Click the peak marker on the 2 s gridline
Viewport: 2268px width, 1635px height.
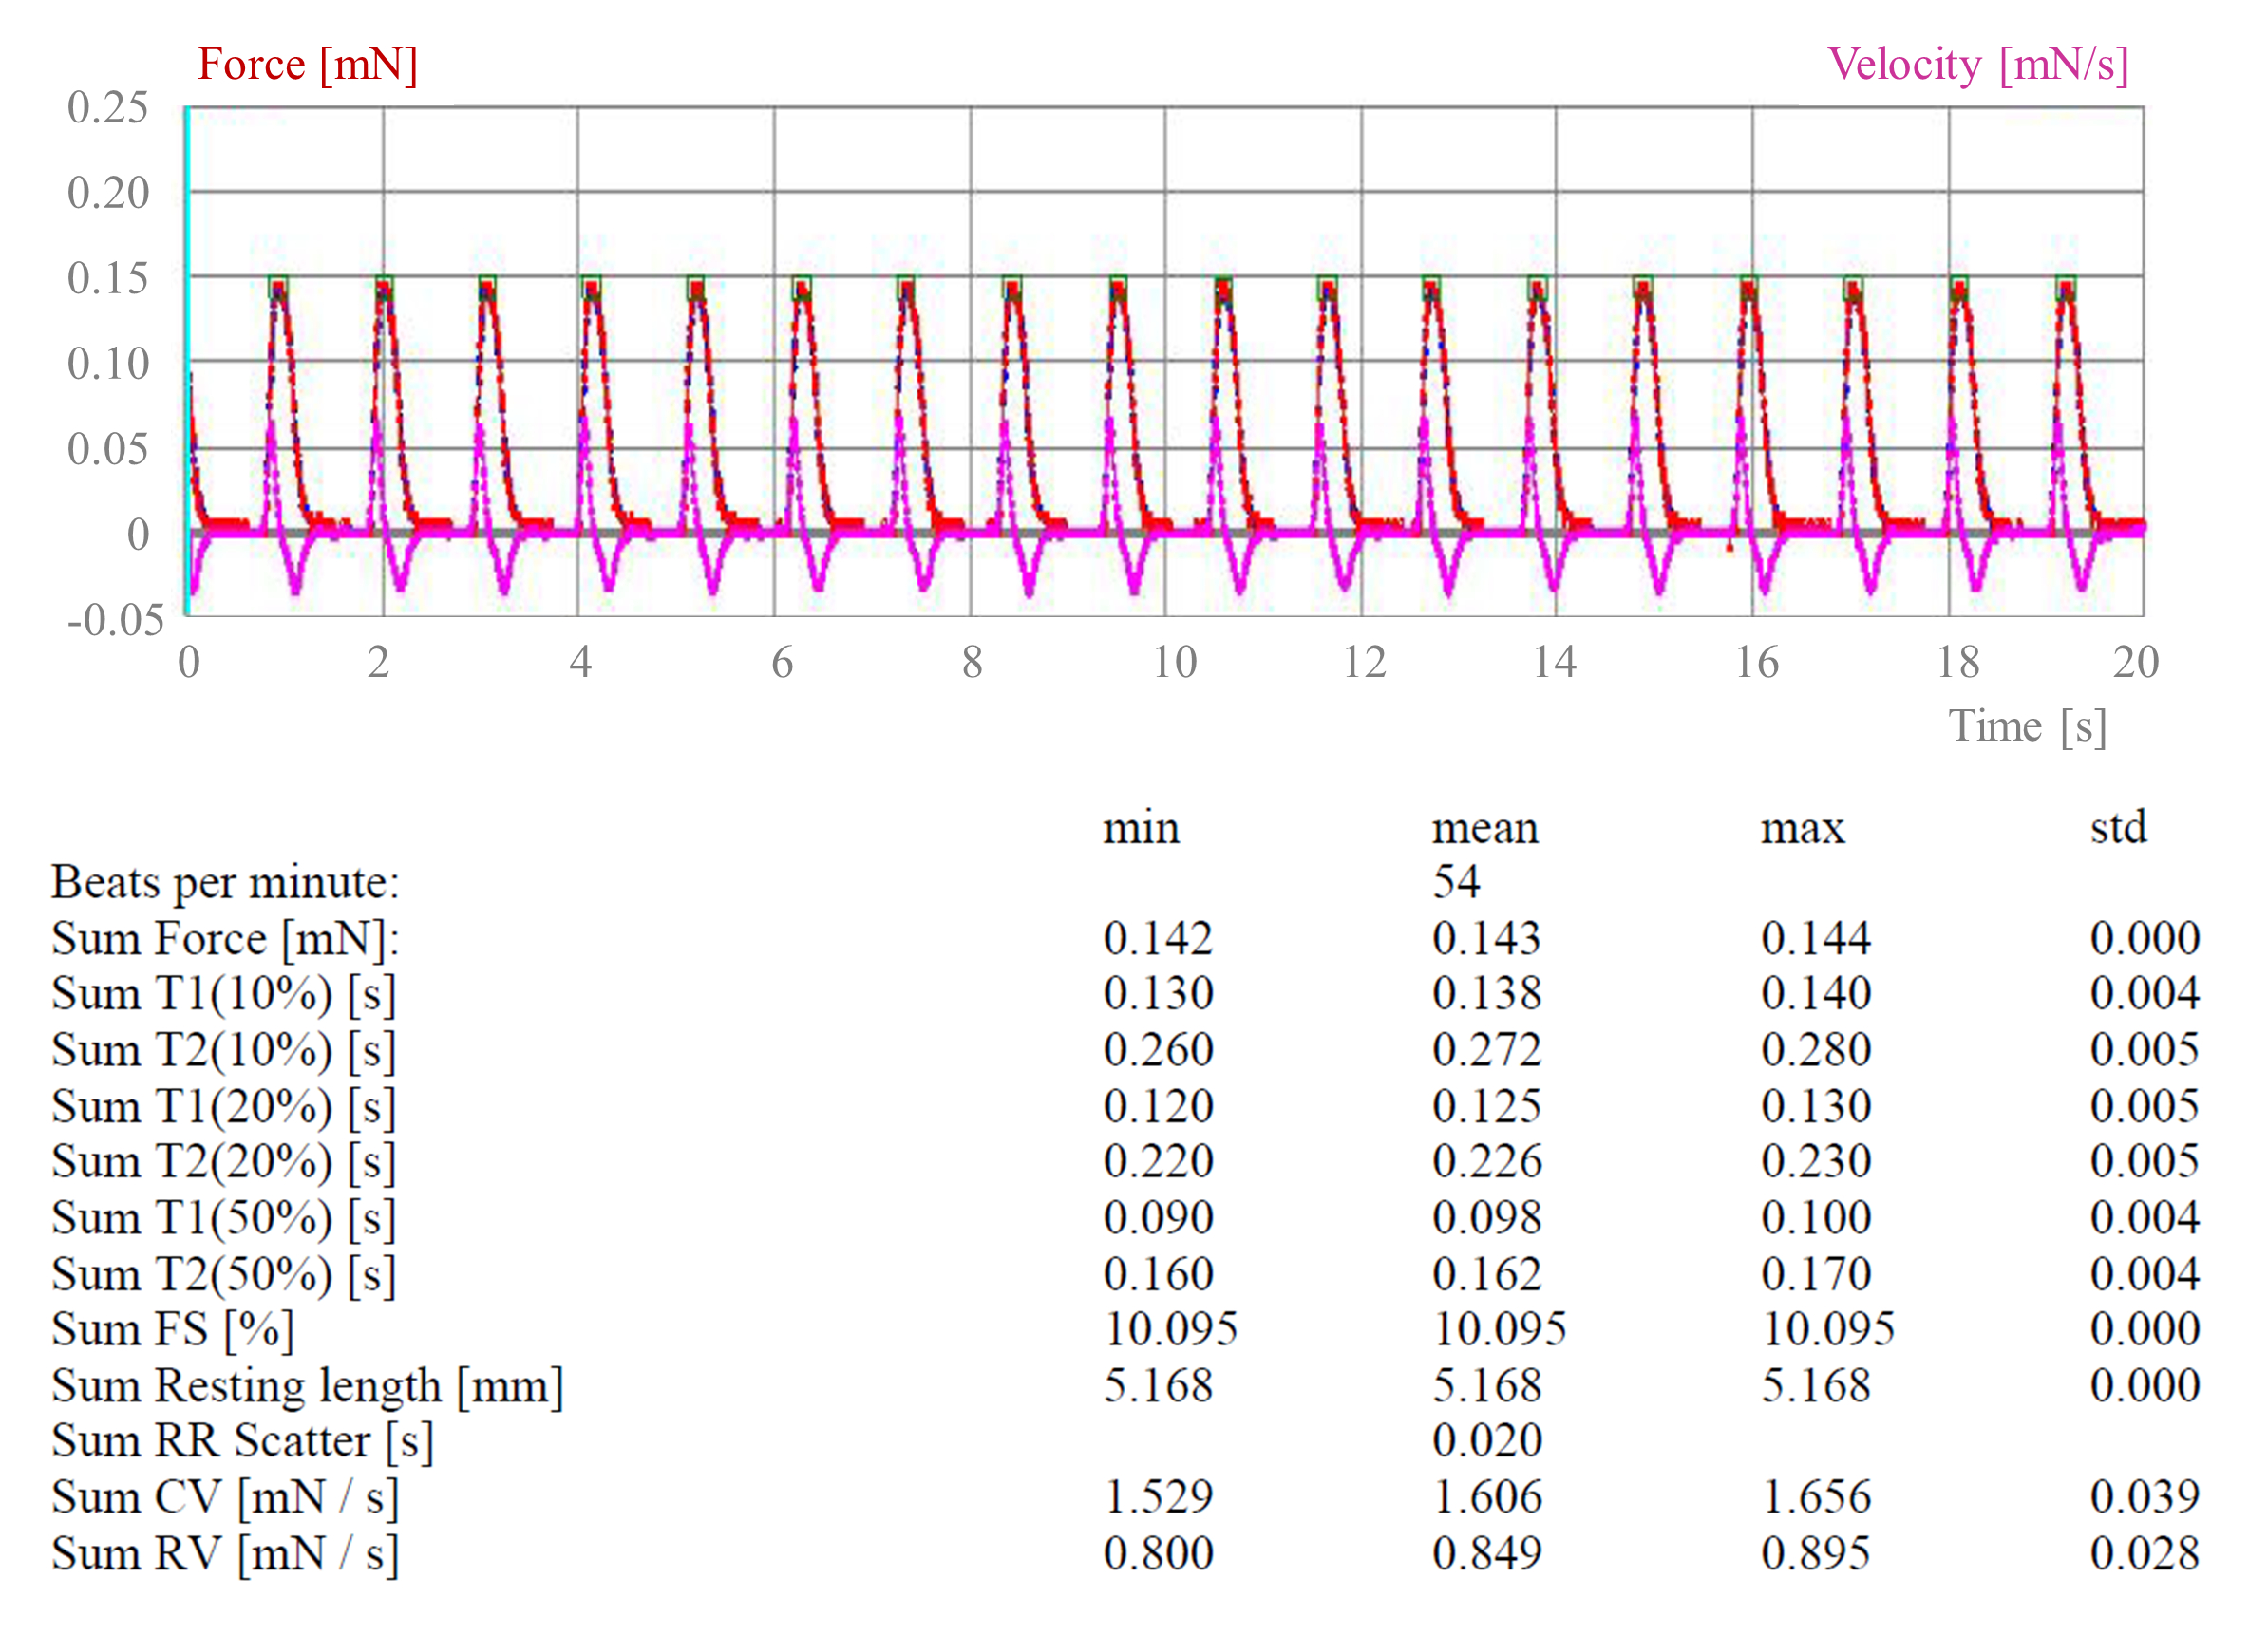384,287
